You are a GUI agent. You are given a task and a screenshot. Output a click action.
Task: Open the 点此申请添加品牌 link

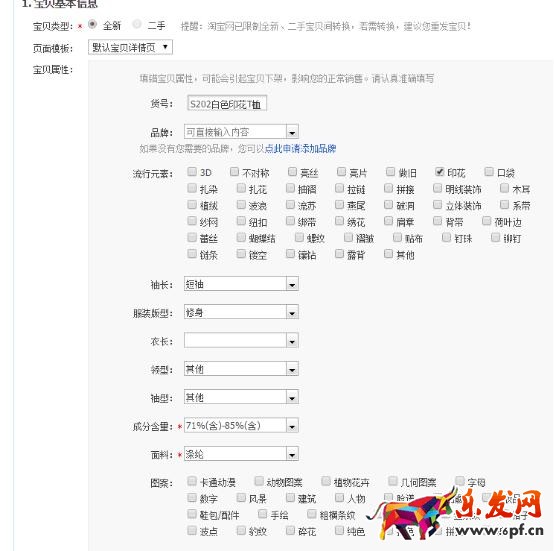tap(300, 149)
